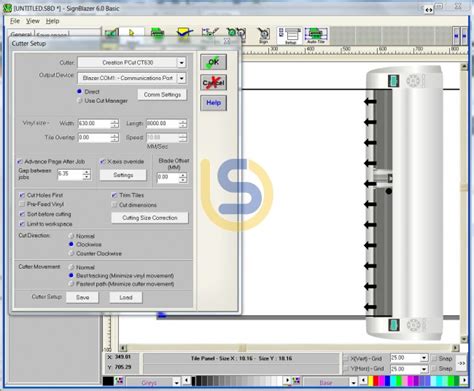
Task: Open the Cutter model dropdown
Action: 181,62
